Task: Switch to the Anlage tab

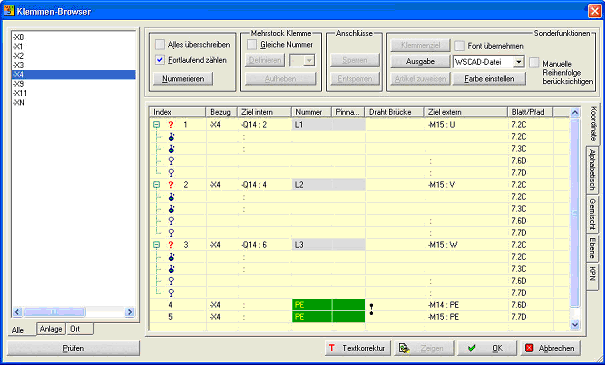Action: (x=51, y=329)
